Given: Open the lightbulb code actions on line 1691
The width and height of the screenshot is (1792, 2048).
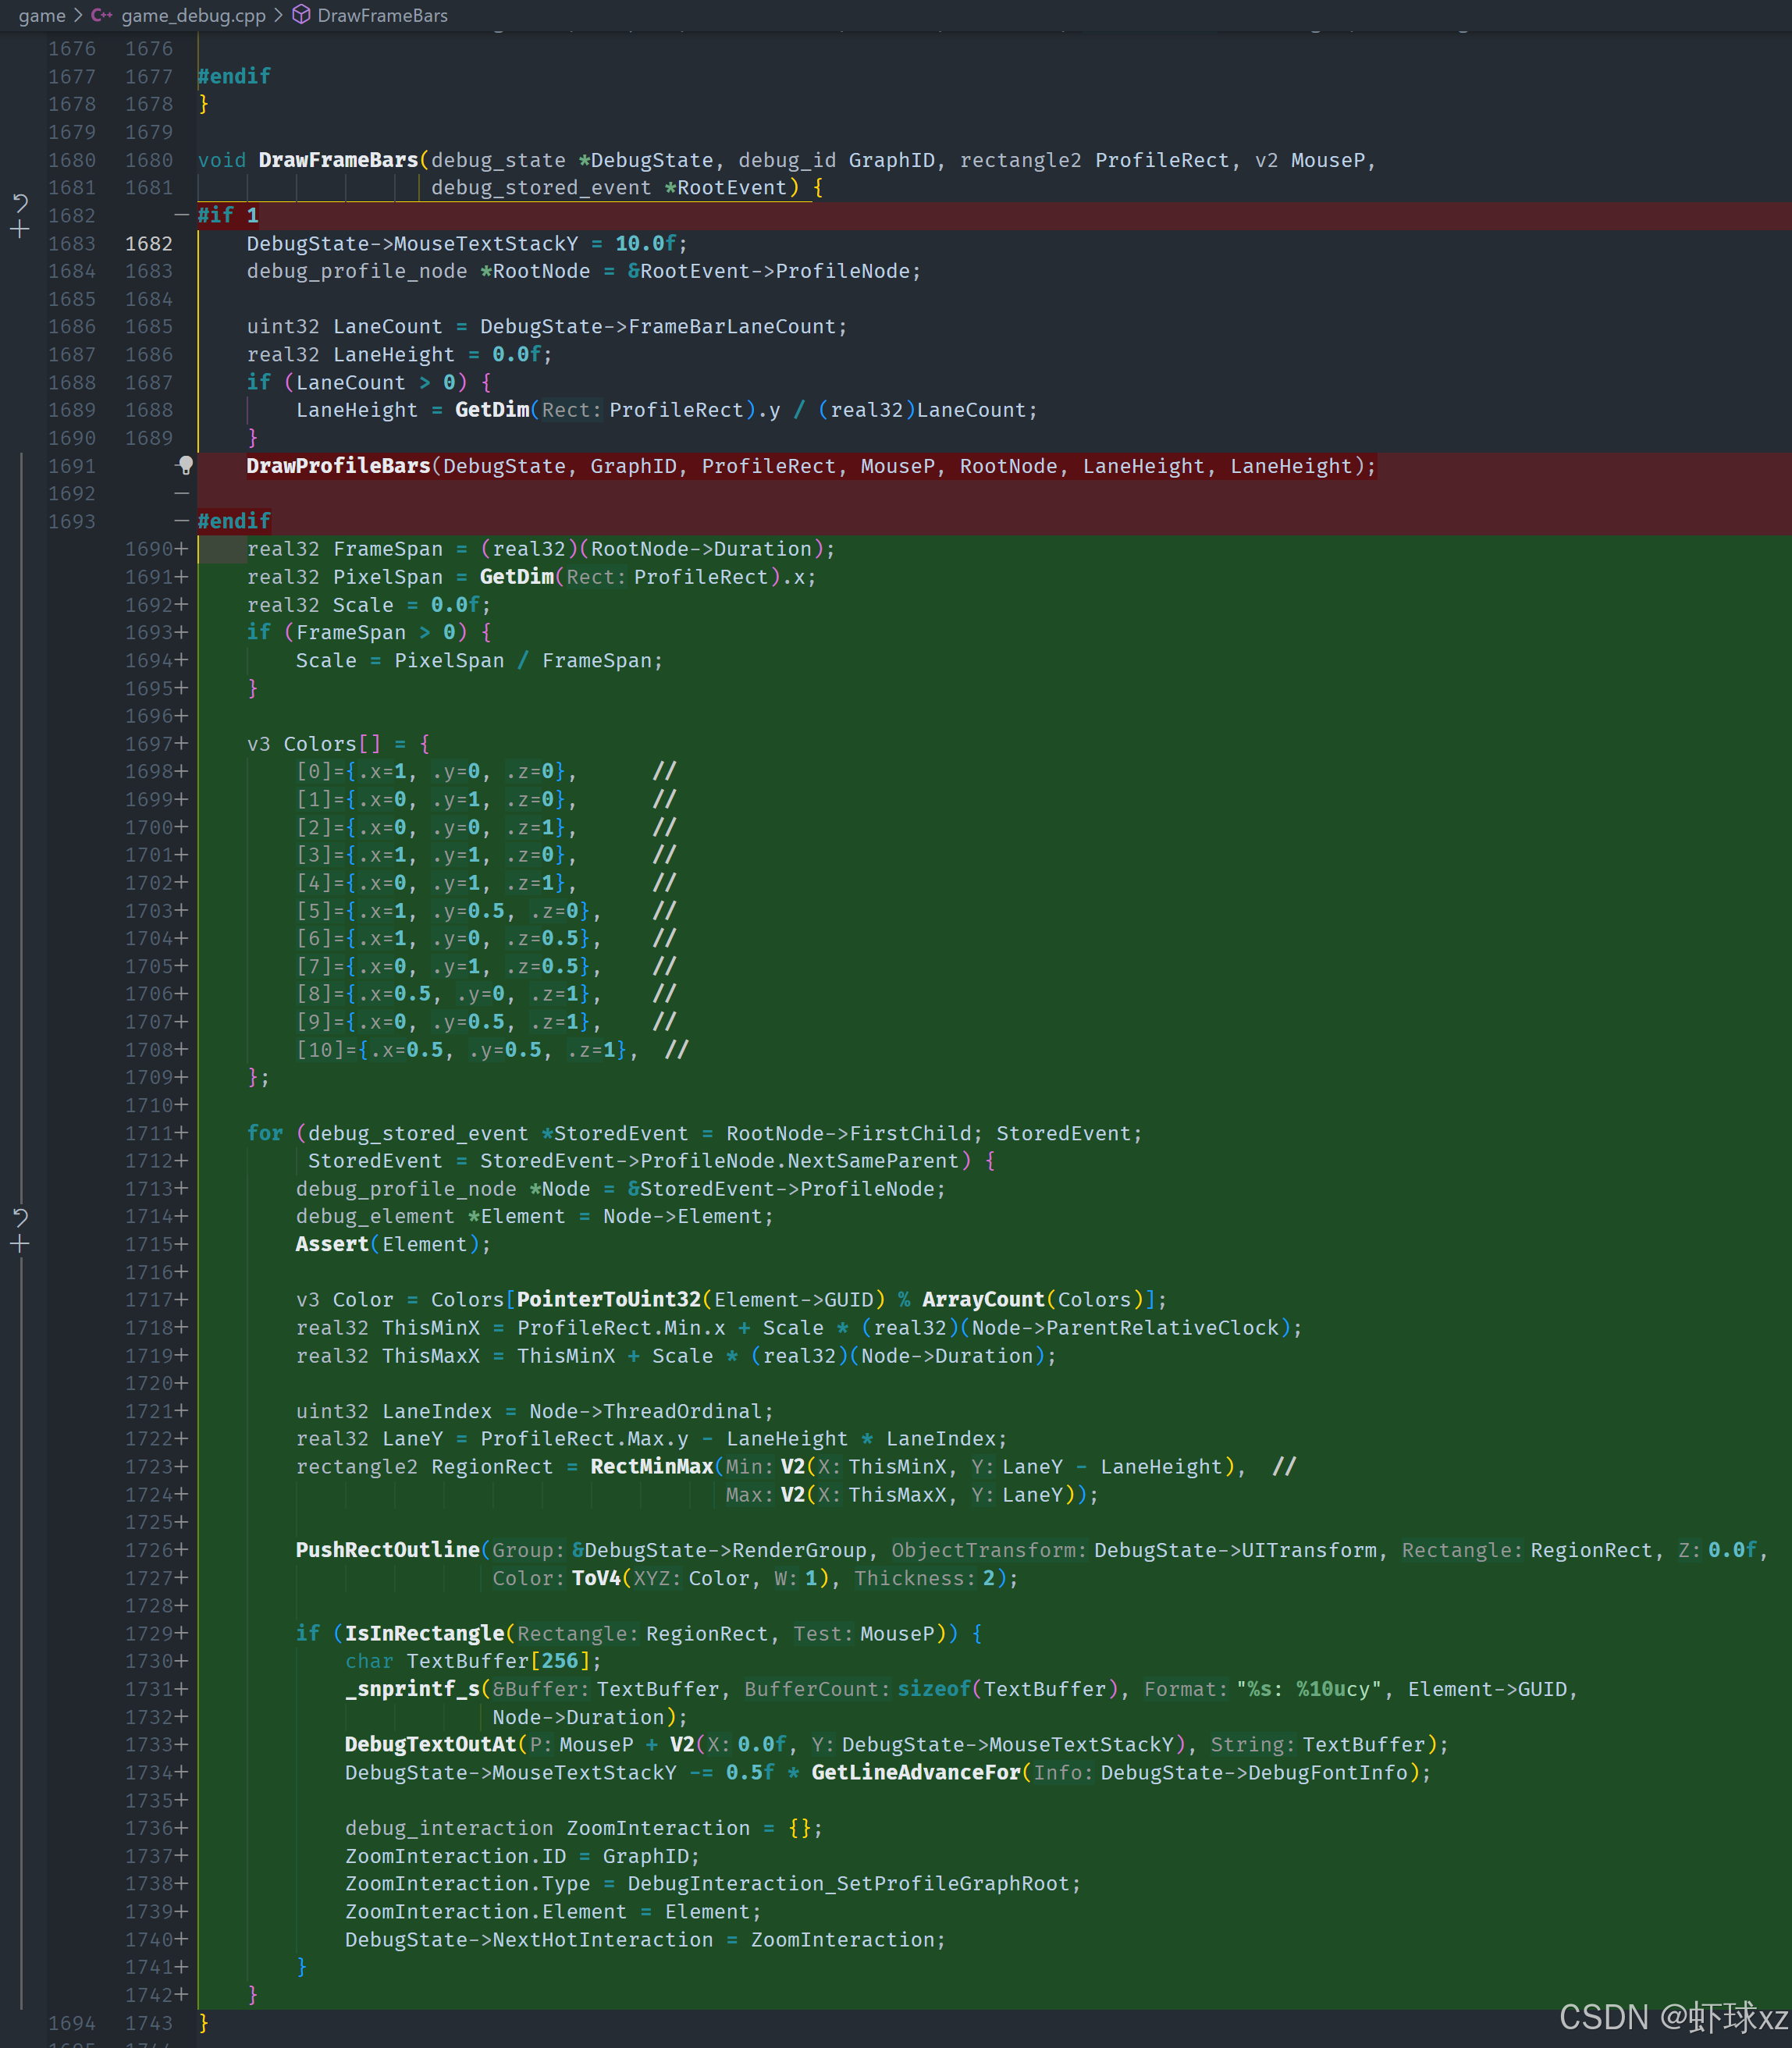Looking at the screenshot, I should [x=185, y=465].
